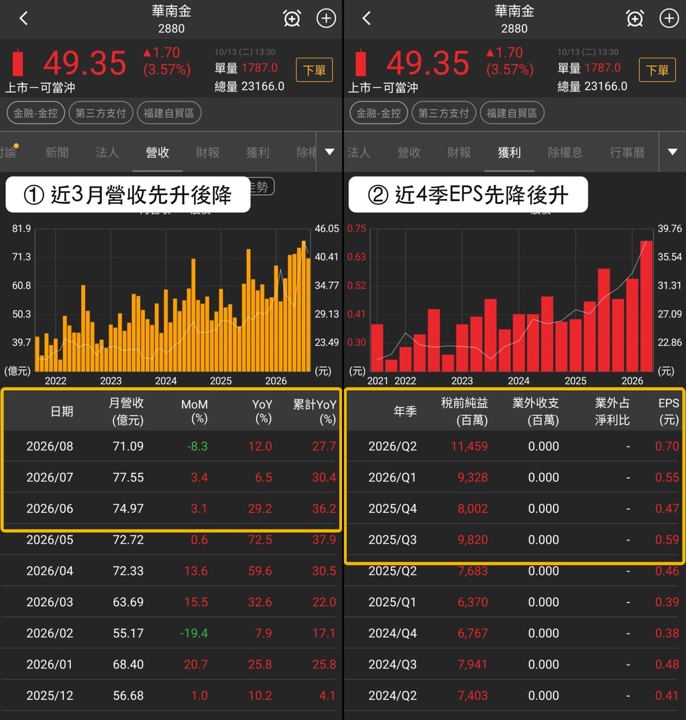Viewport: 686px width, 720px height.
Task: Click the 累計YoY column header
Action: [x=315, y=411]
